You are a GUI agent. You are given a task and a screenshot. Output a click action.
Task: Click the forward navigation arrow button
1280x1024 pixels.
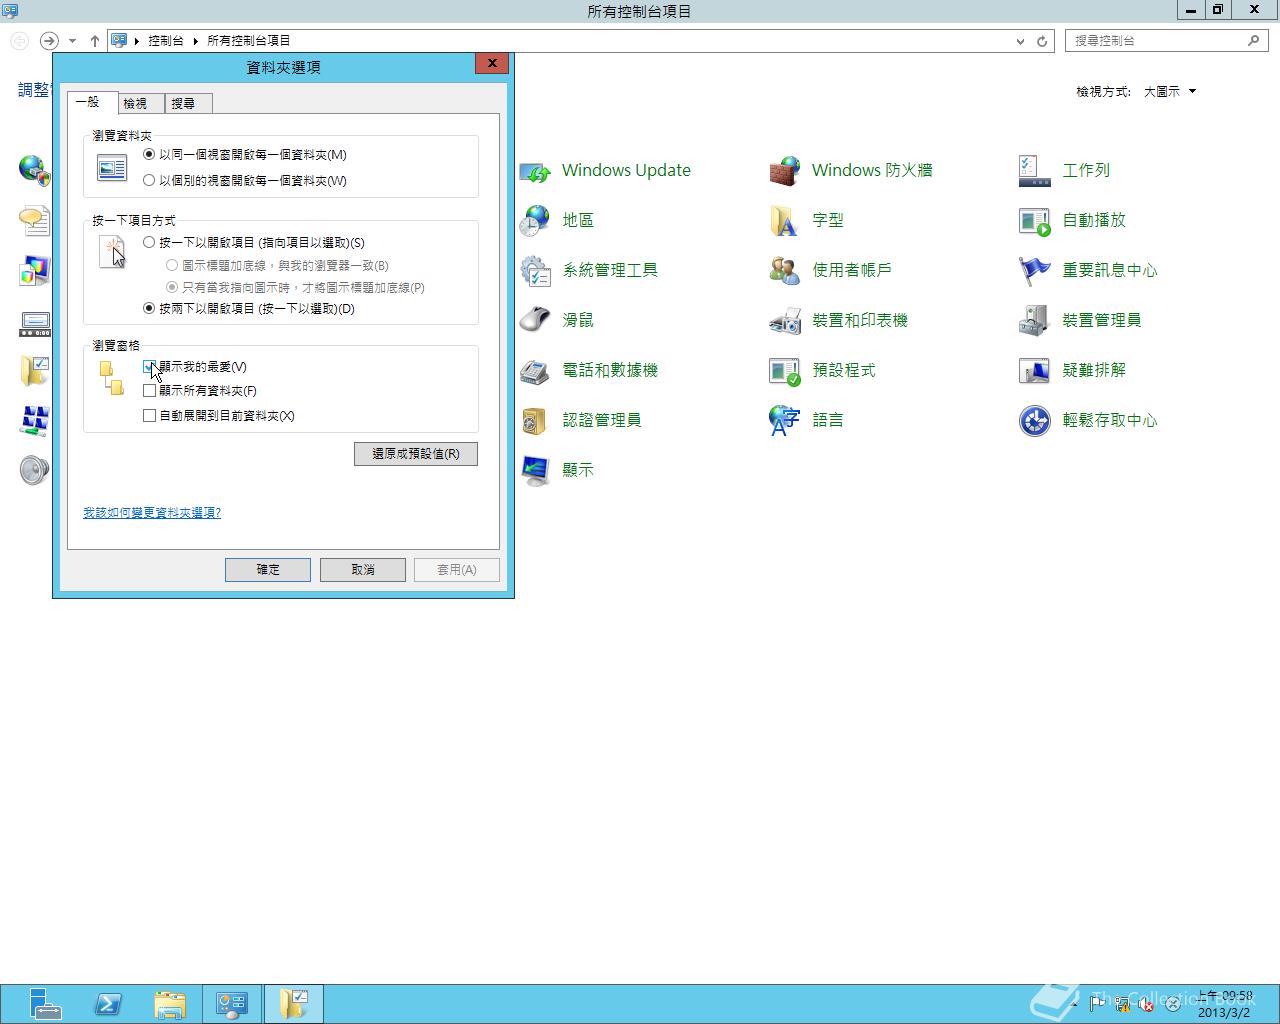click(x=49, y=41)
